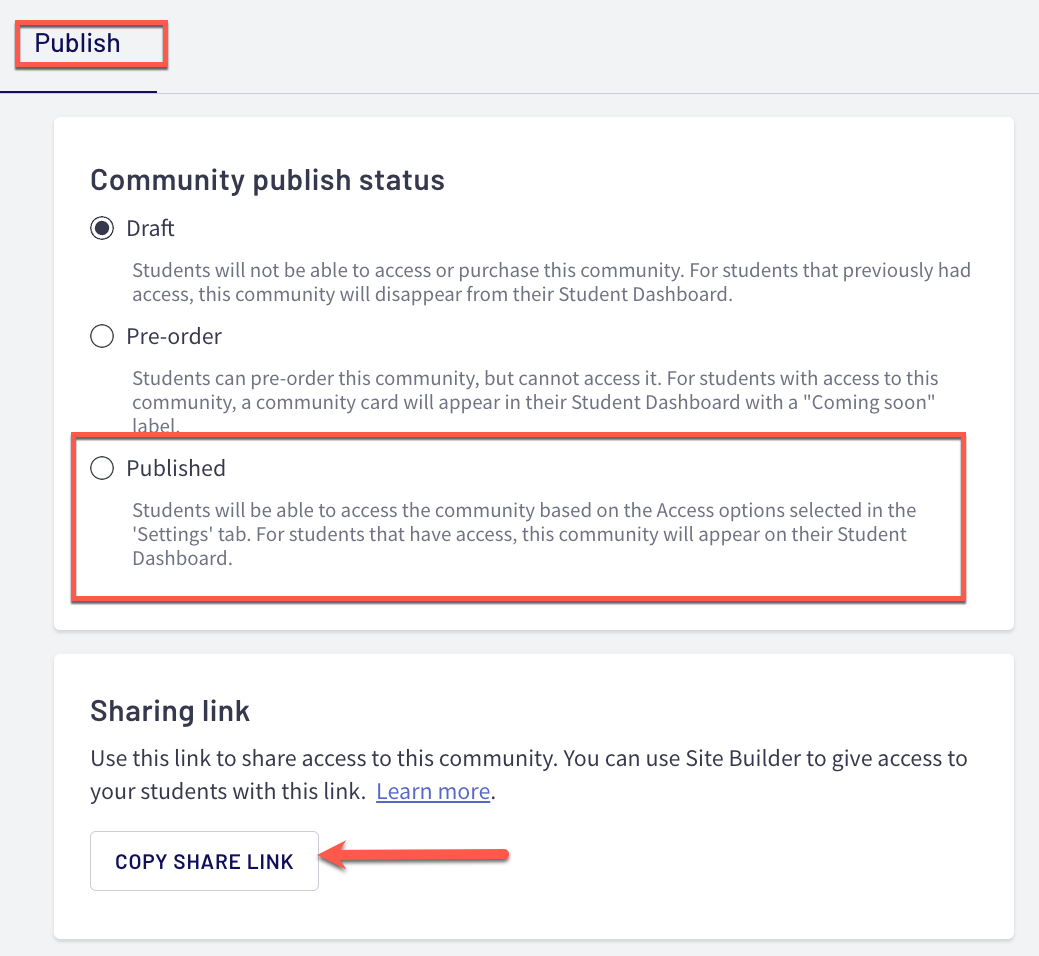
Task: Choose the Pre-order radio button circle
Action: tap(102, 337)
